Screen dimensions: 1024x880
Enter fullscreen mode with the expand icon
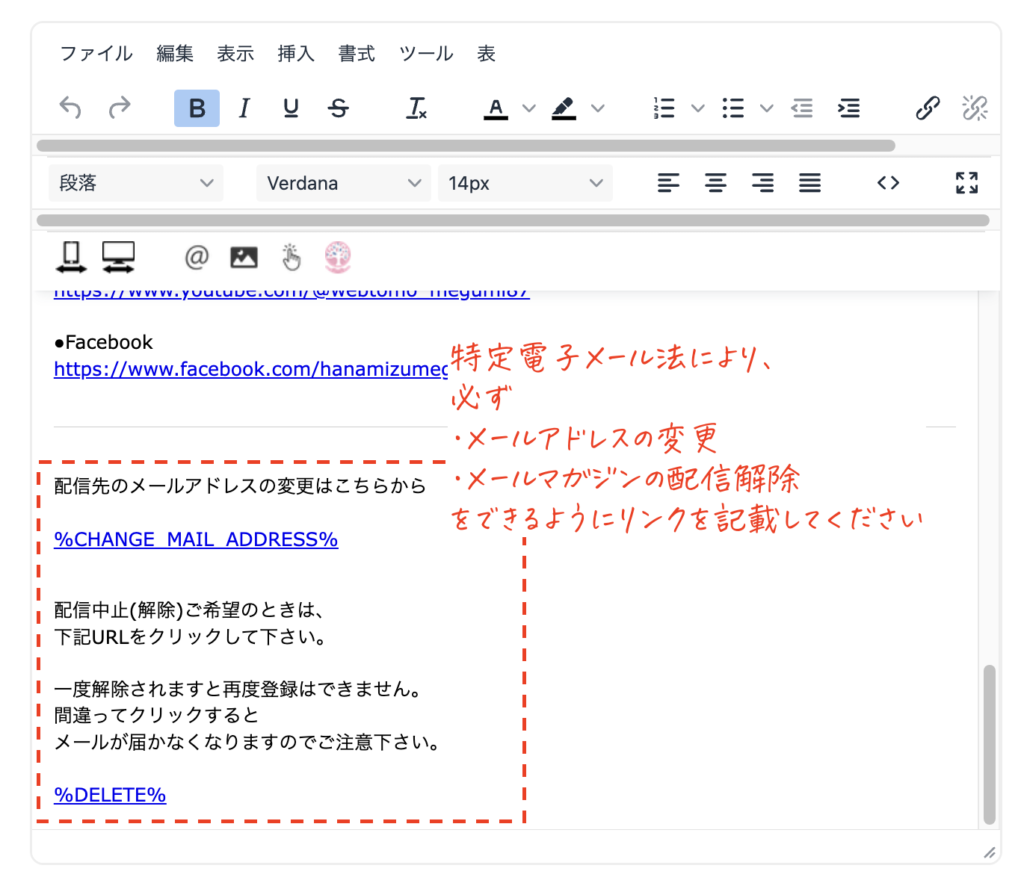(x=966, y=183)
